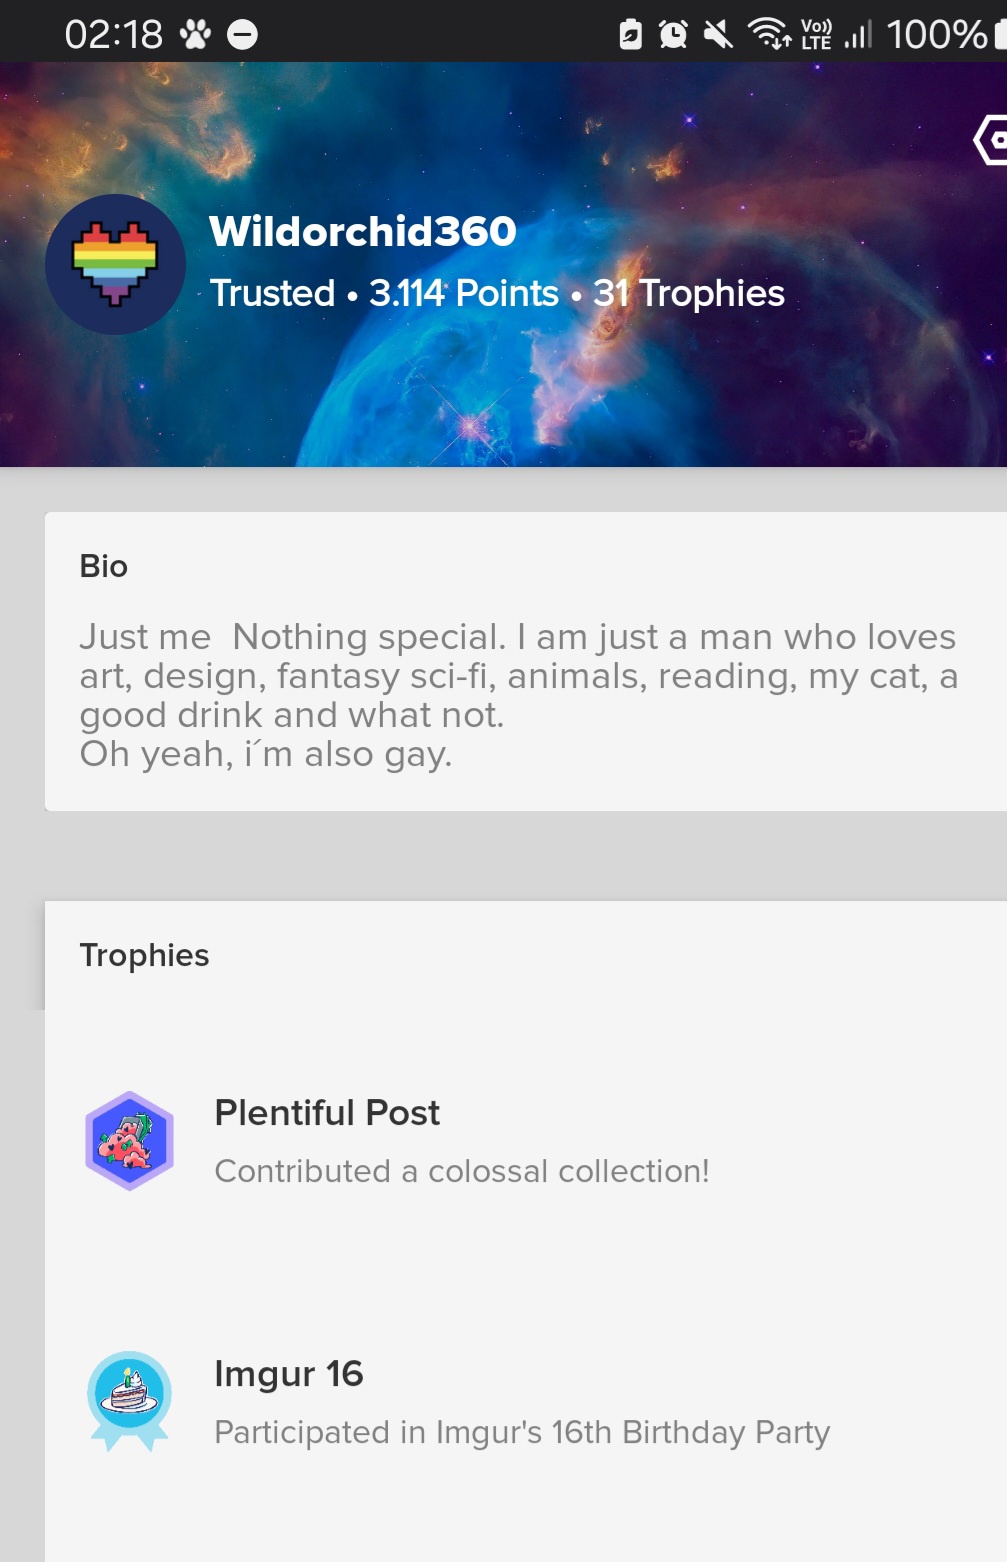Select the Plentiful Post trophy title

click(x=327, y=1113)
